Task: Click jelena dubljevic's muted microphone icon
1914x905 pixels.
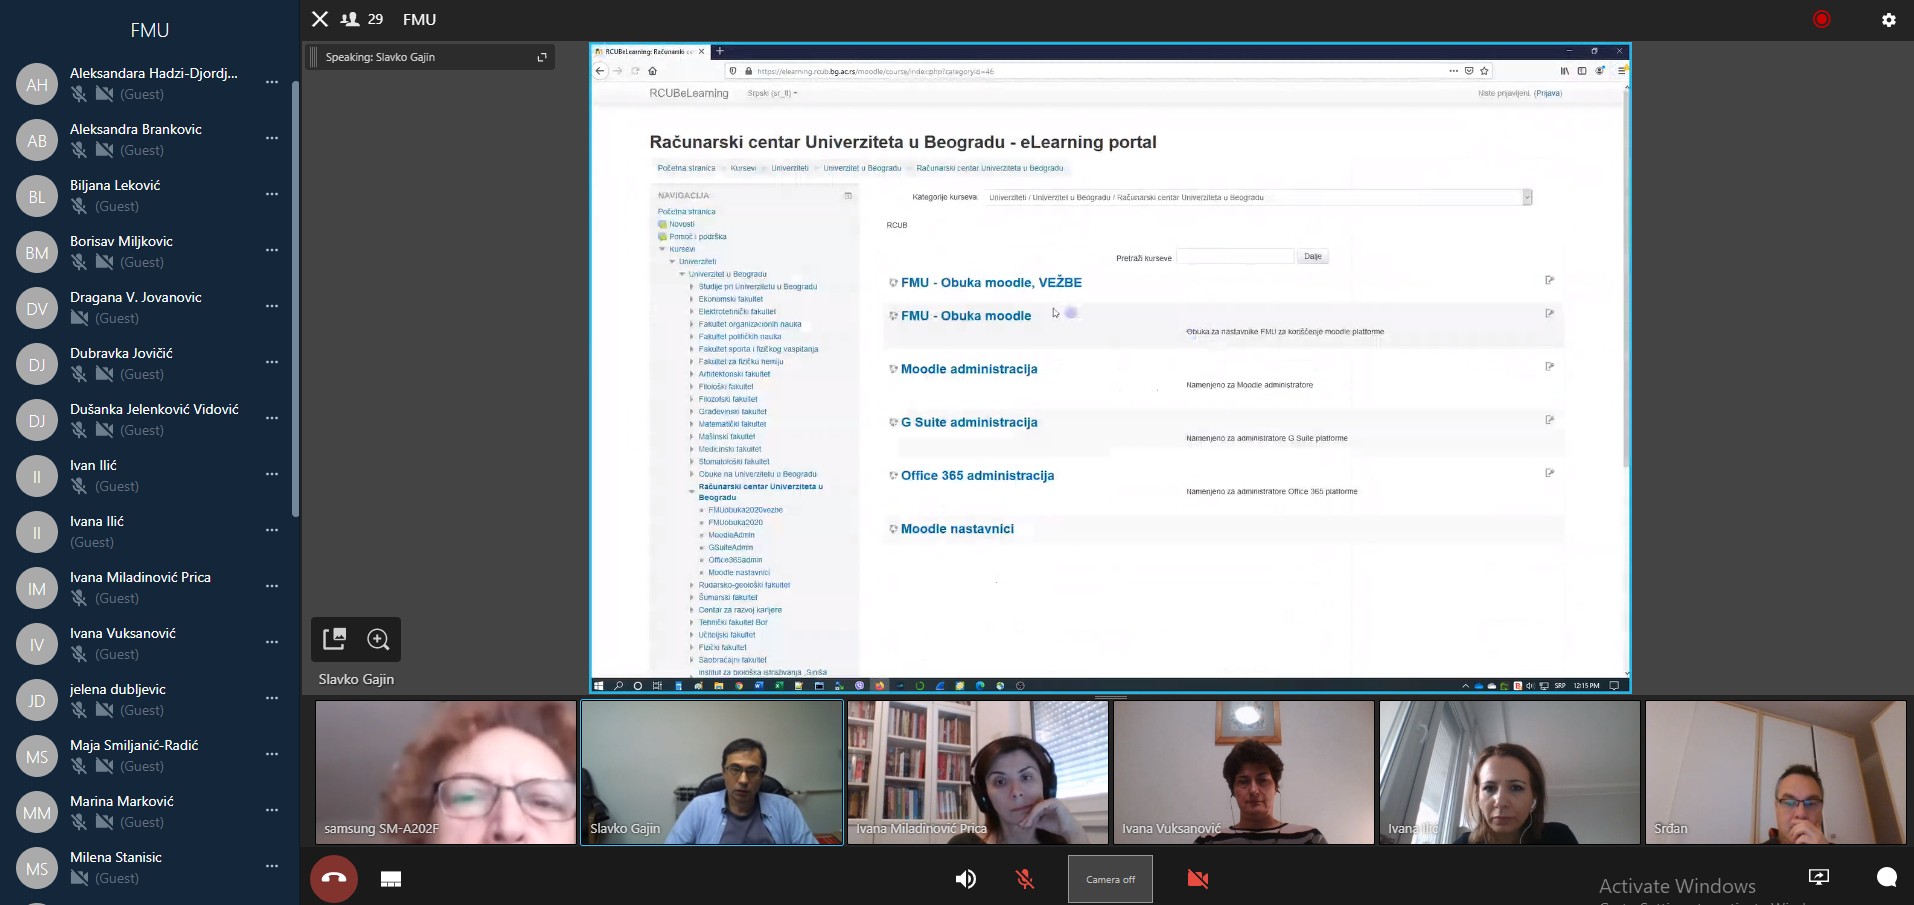Action: coord(79,710)
